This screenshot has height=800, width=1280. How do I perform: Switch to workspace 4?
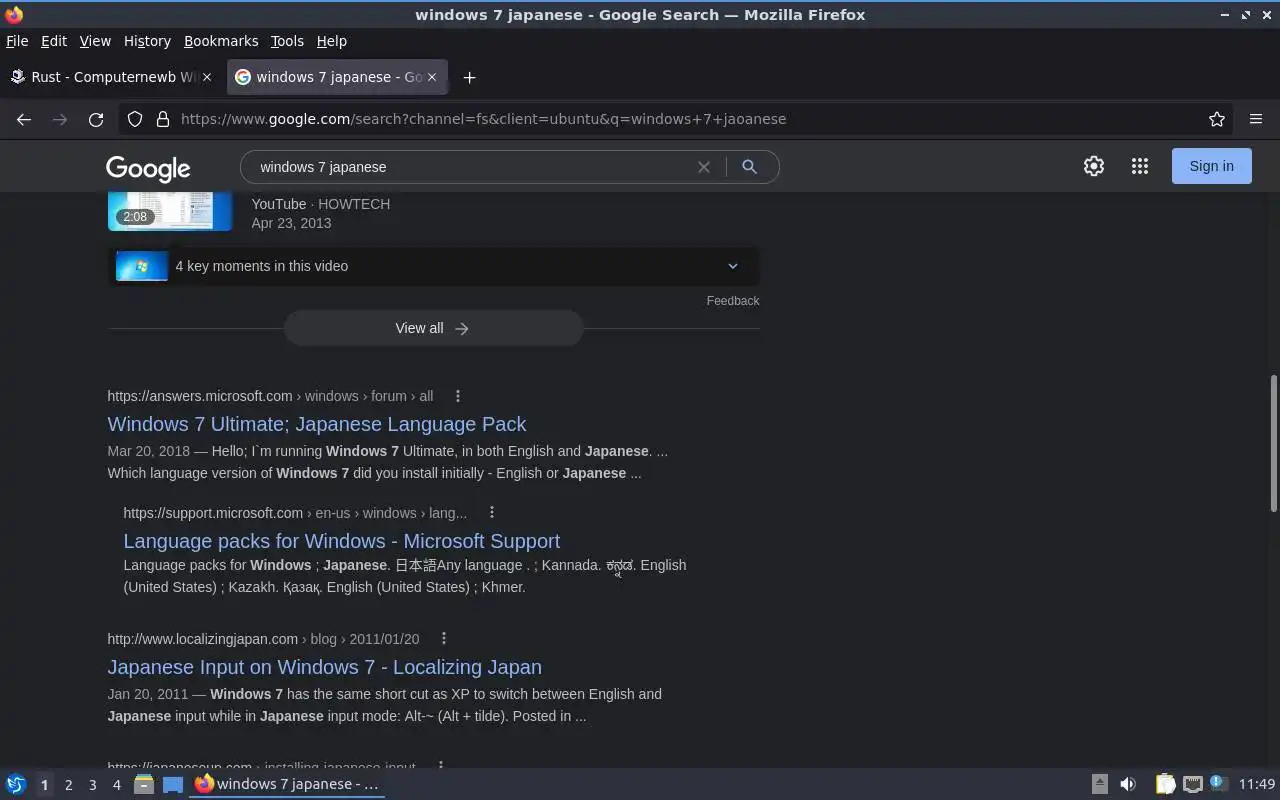(x=116, y=785)
